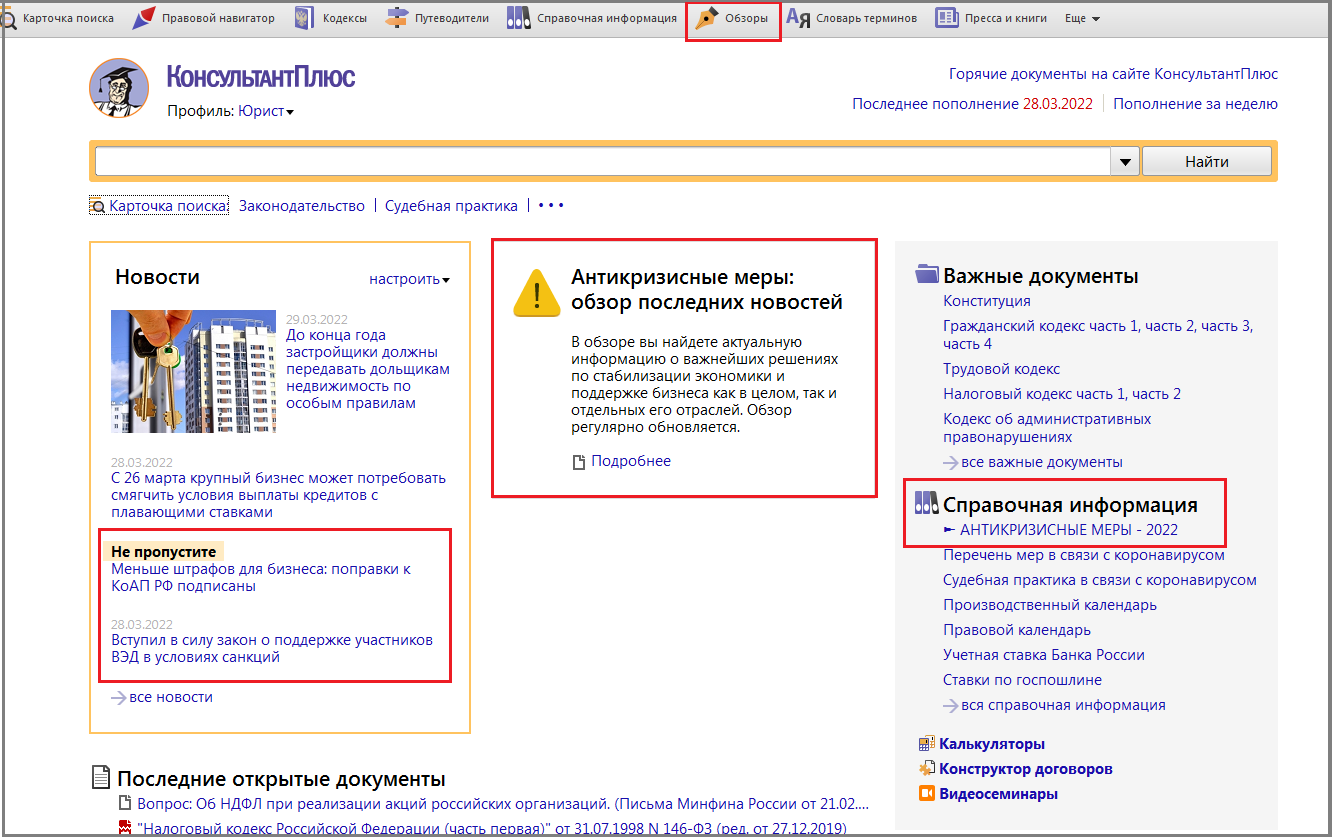
Task: Open Меньше штрафов для бизнеса news
Action: 261,577
